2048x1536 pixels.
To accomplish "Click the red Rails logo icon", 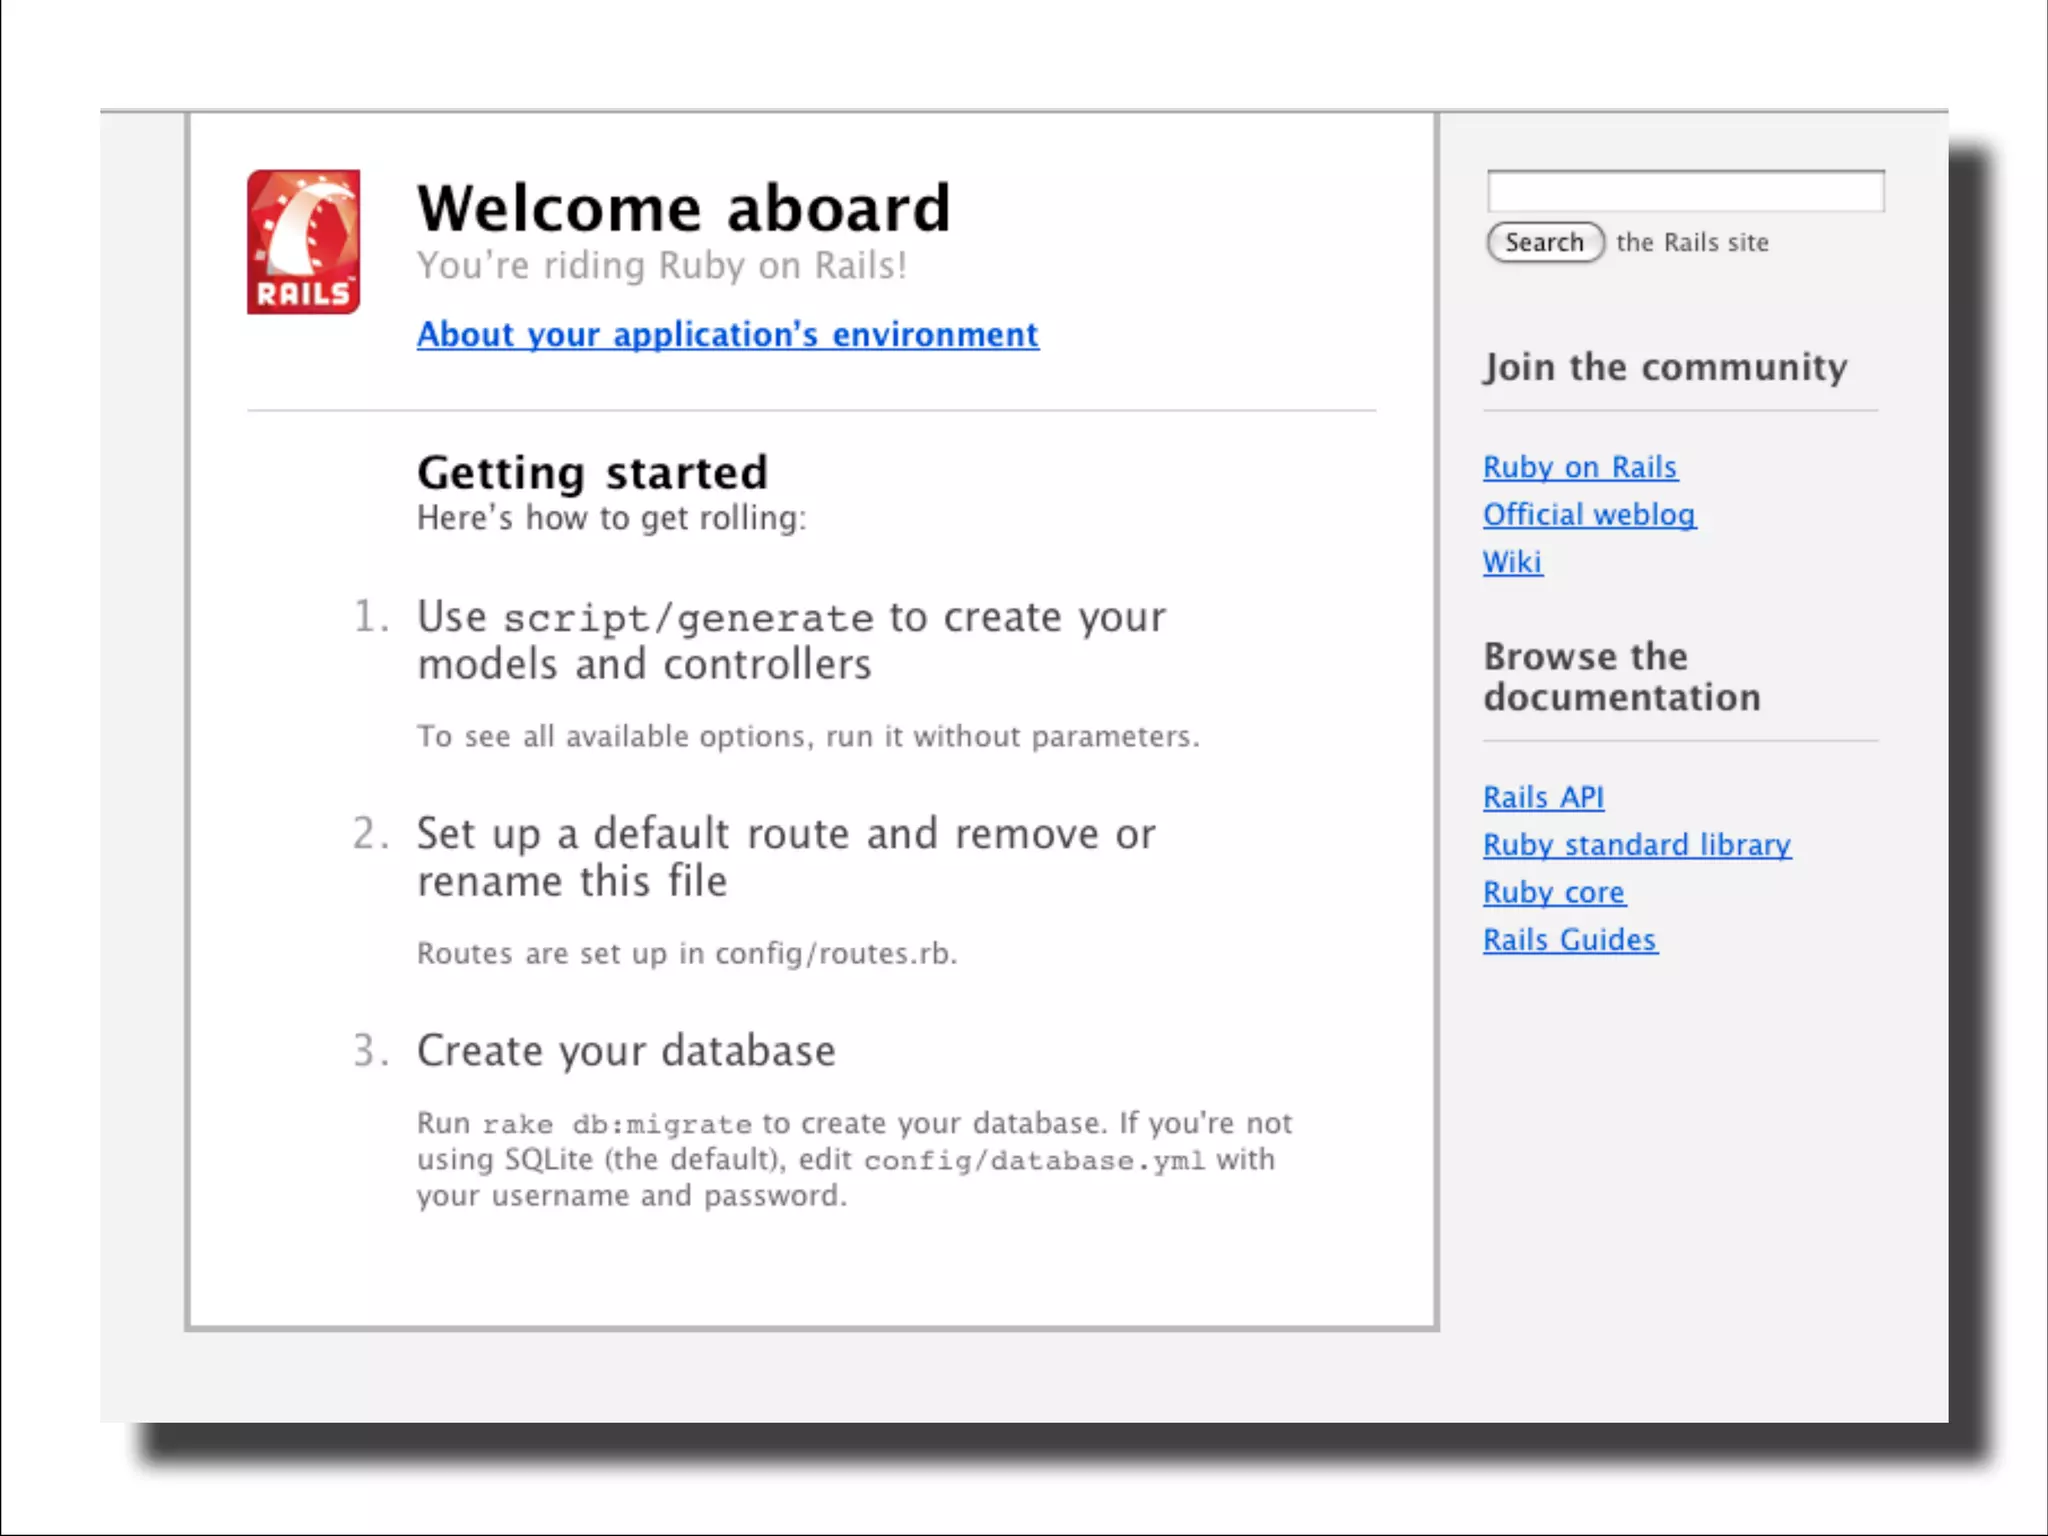I will coord(303,242).
